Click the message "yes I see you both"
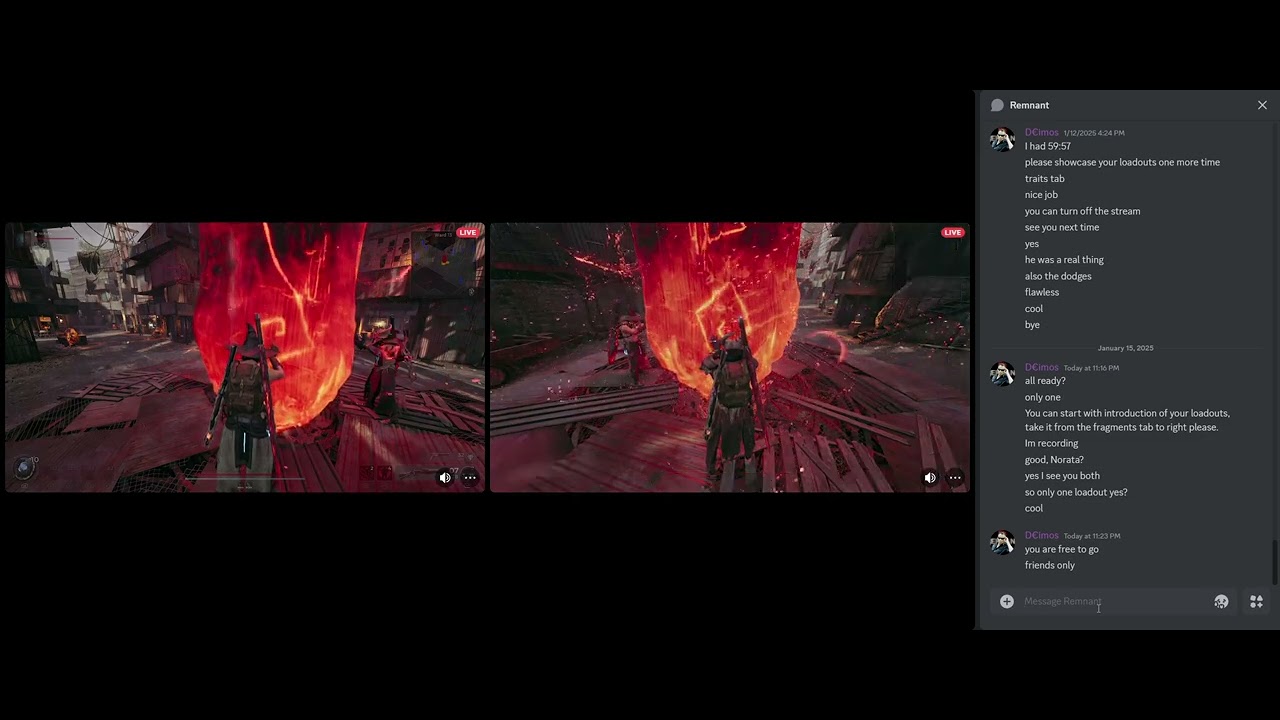Screen dimensions: 1280x720 (x=1062, y=476)
